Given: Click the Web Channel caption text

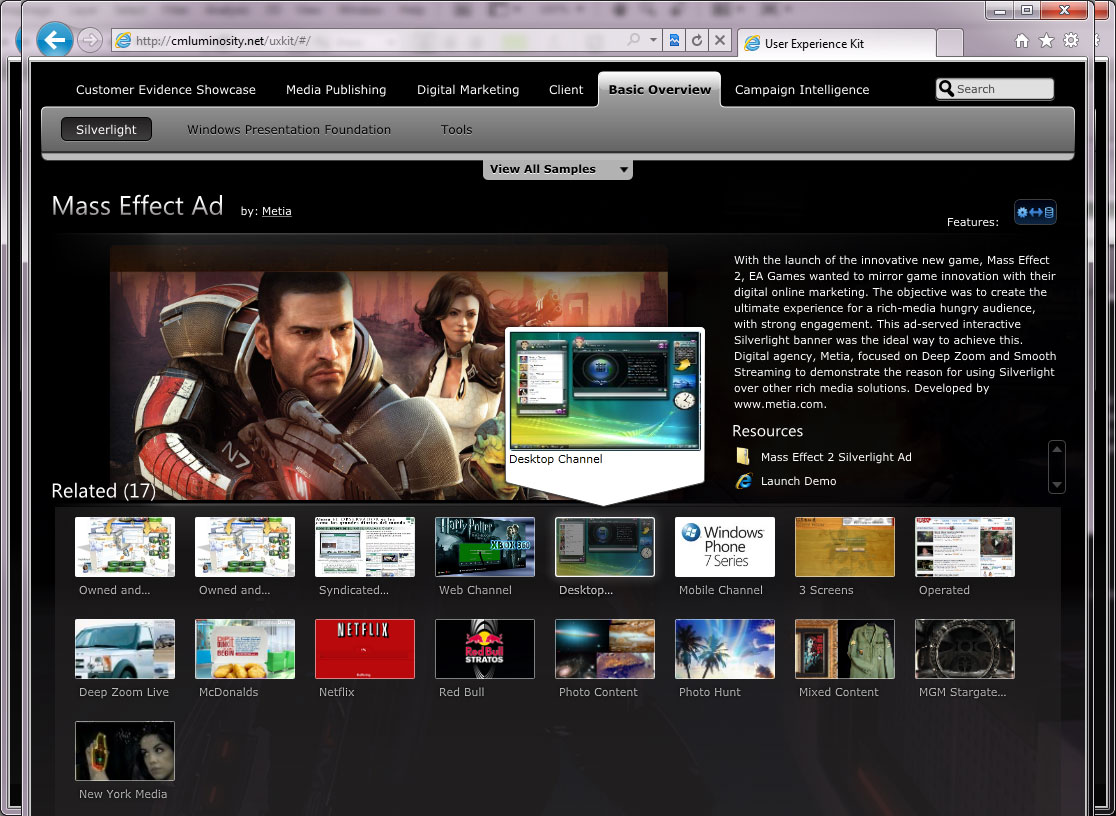Looking at the screenshot, I should (475, 590).
